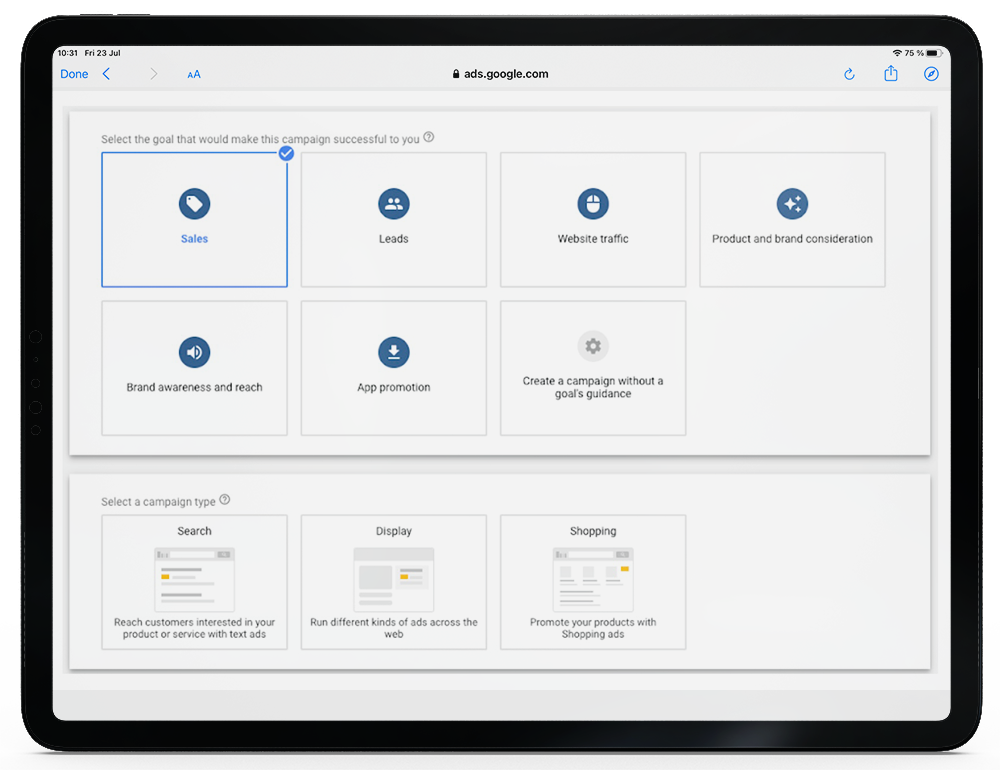Open help tooltip next to campaign goal heading
The height and width of the screenshot is (770, 1000).
coord(429,138)
